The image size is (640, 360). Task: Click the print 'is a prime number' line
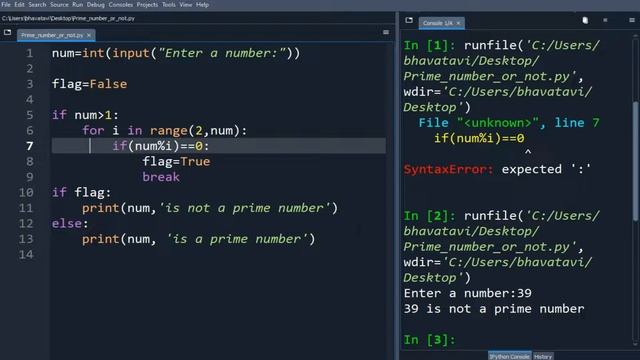point(198,239)
